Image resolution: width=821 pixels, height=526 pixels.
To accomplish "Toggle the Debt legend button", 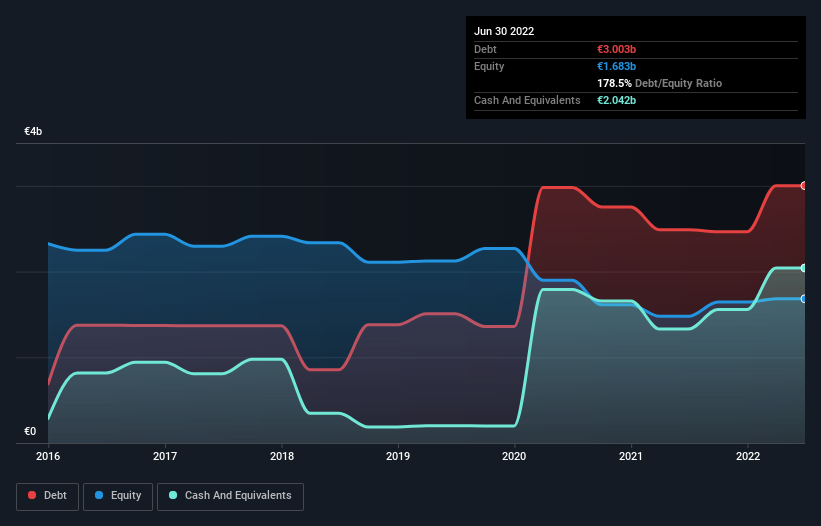I will point(47,496).
